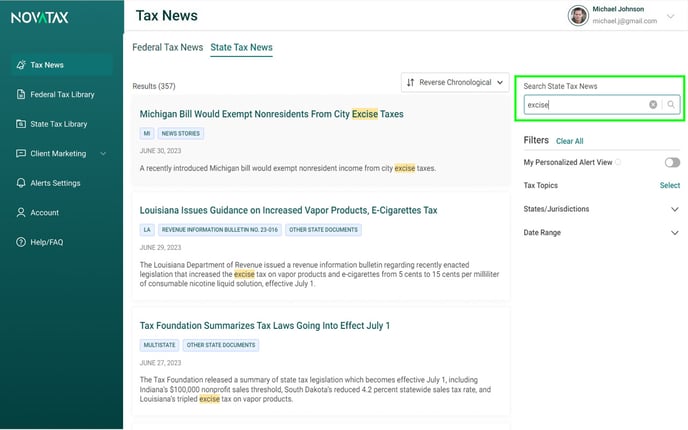Screen dimensions: 688x430
Task: Click the Tax News bell icon in sidebar
Action: (21, 65)
